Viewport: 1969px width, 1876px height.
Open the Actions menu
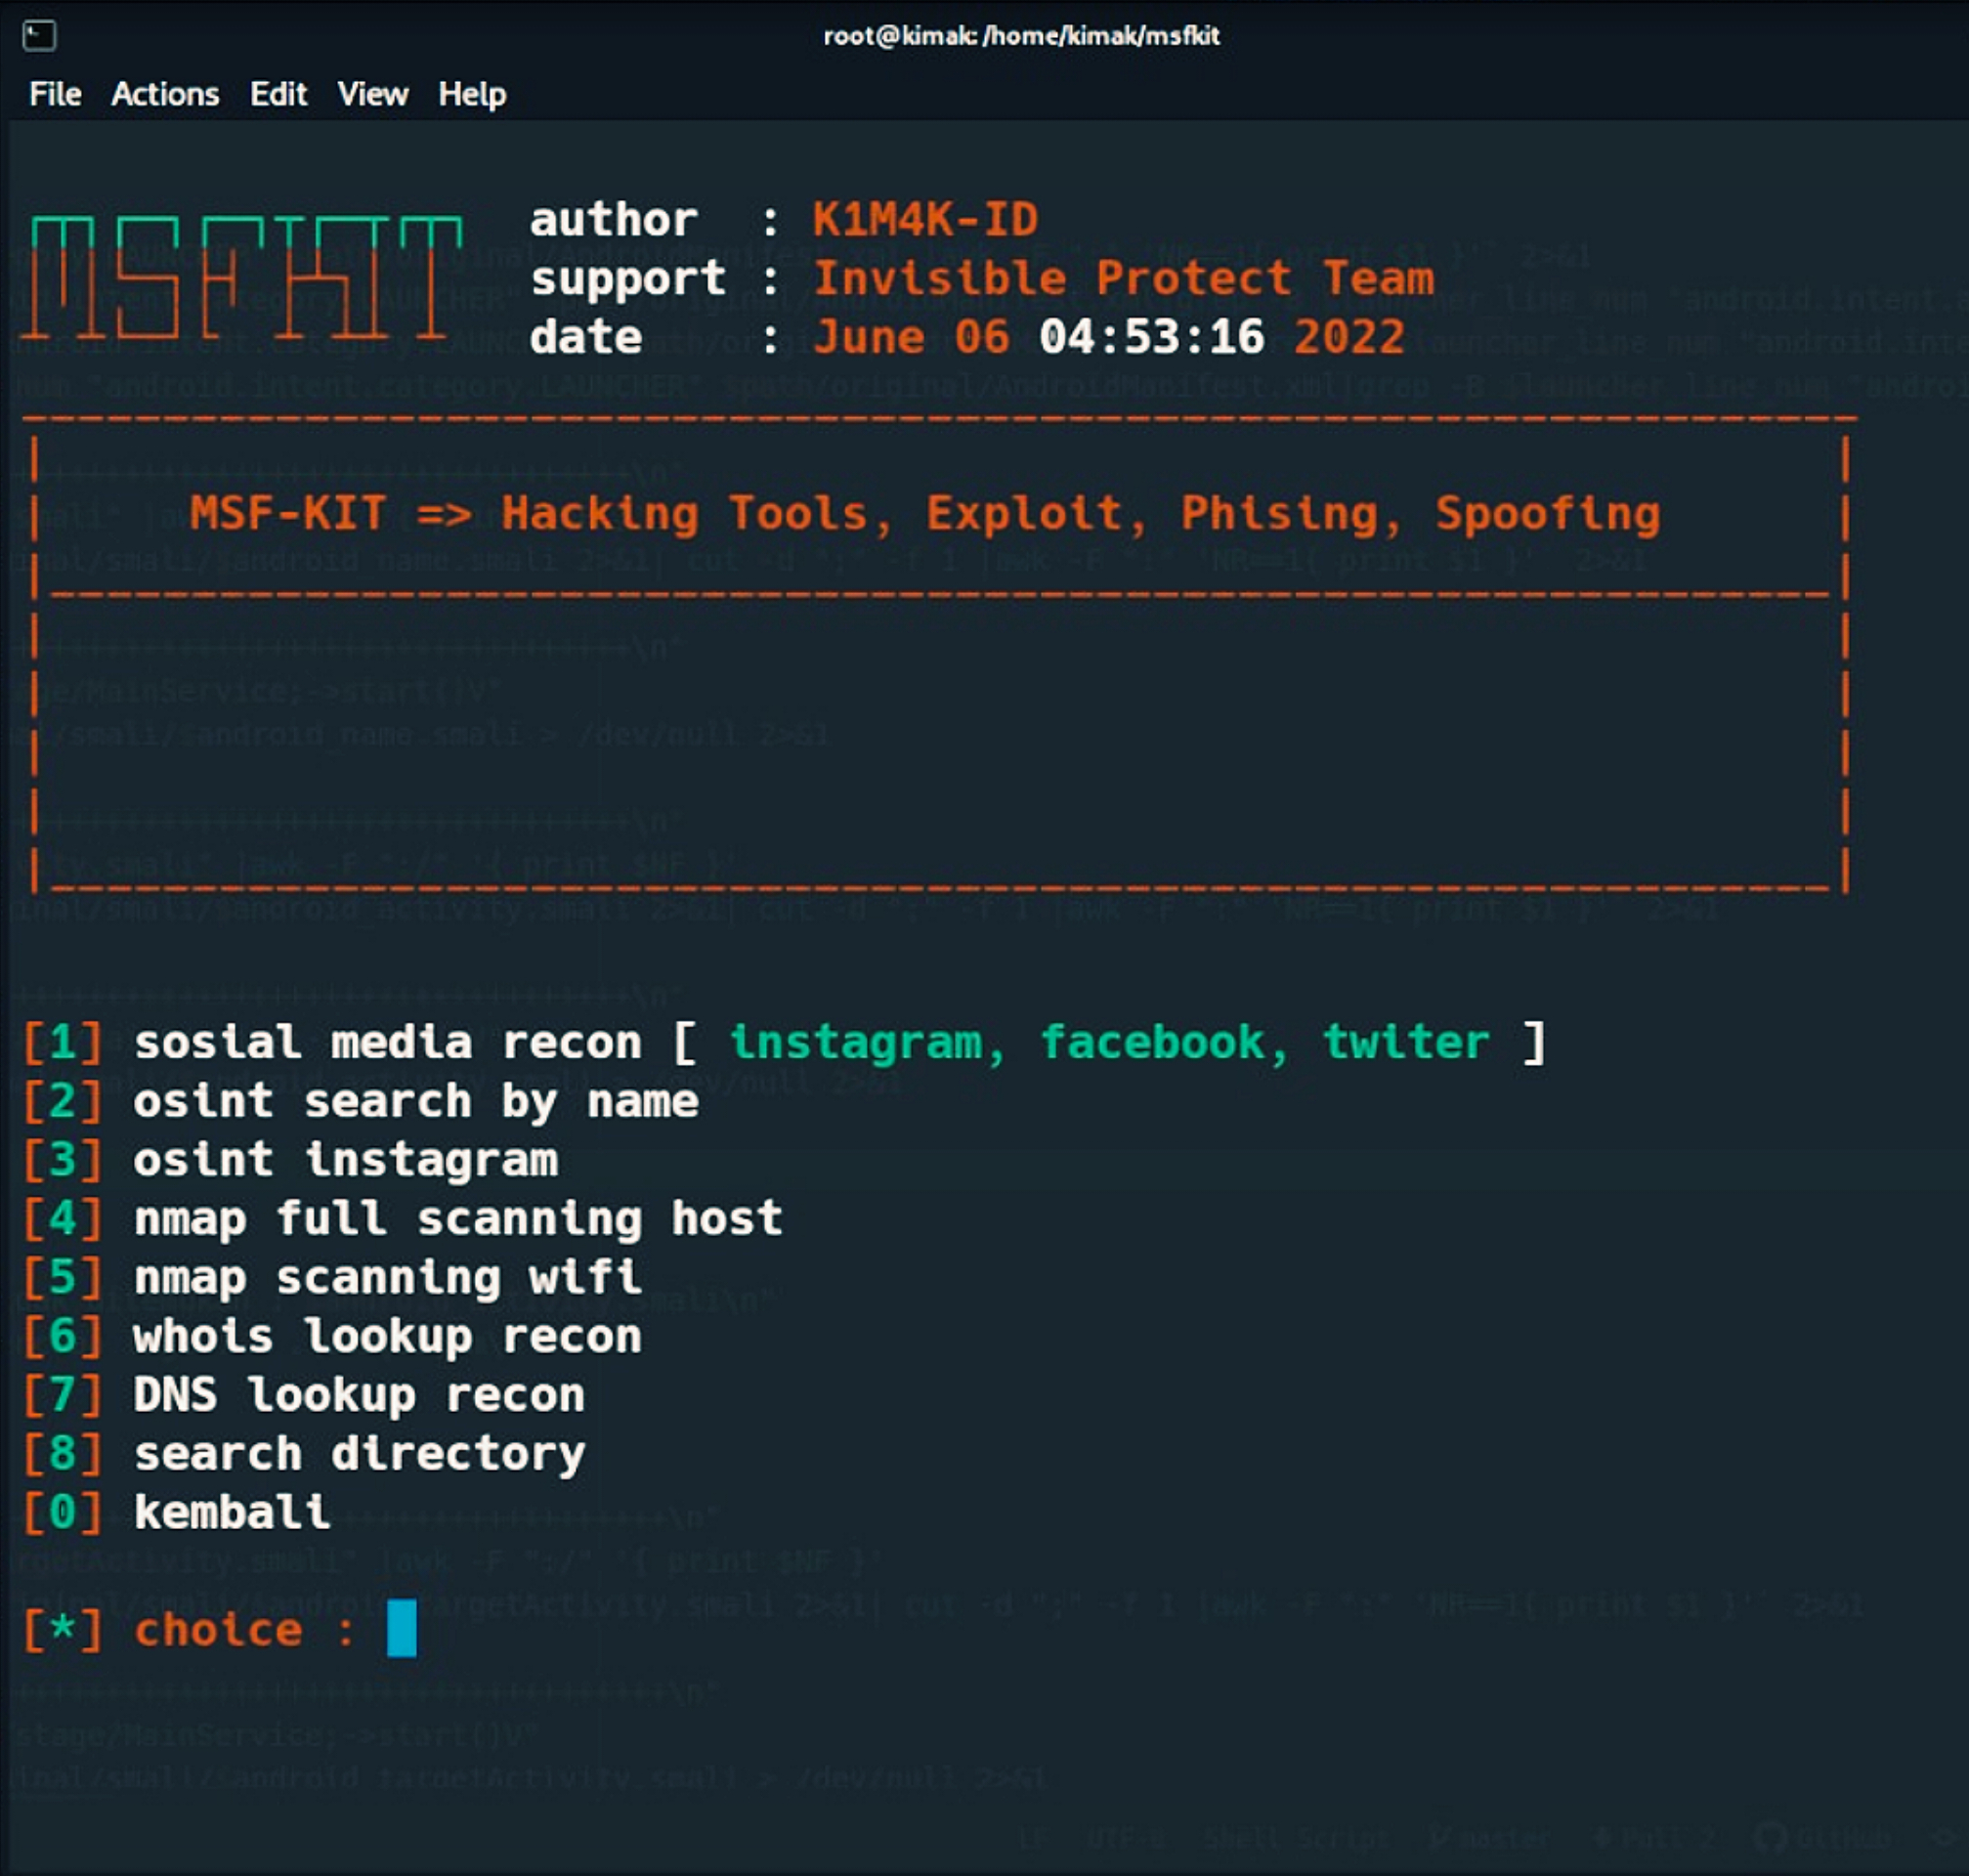(165, 93)
